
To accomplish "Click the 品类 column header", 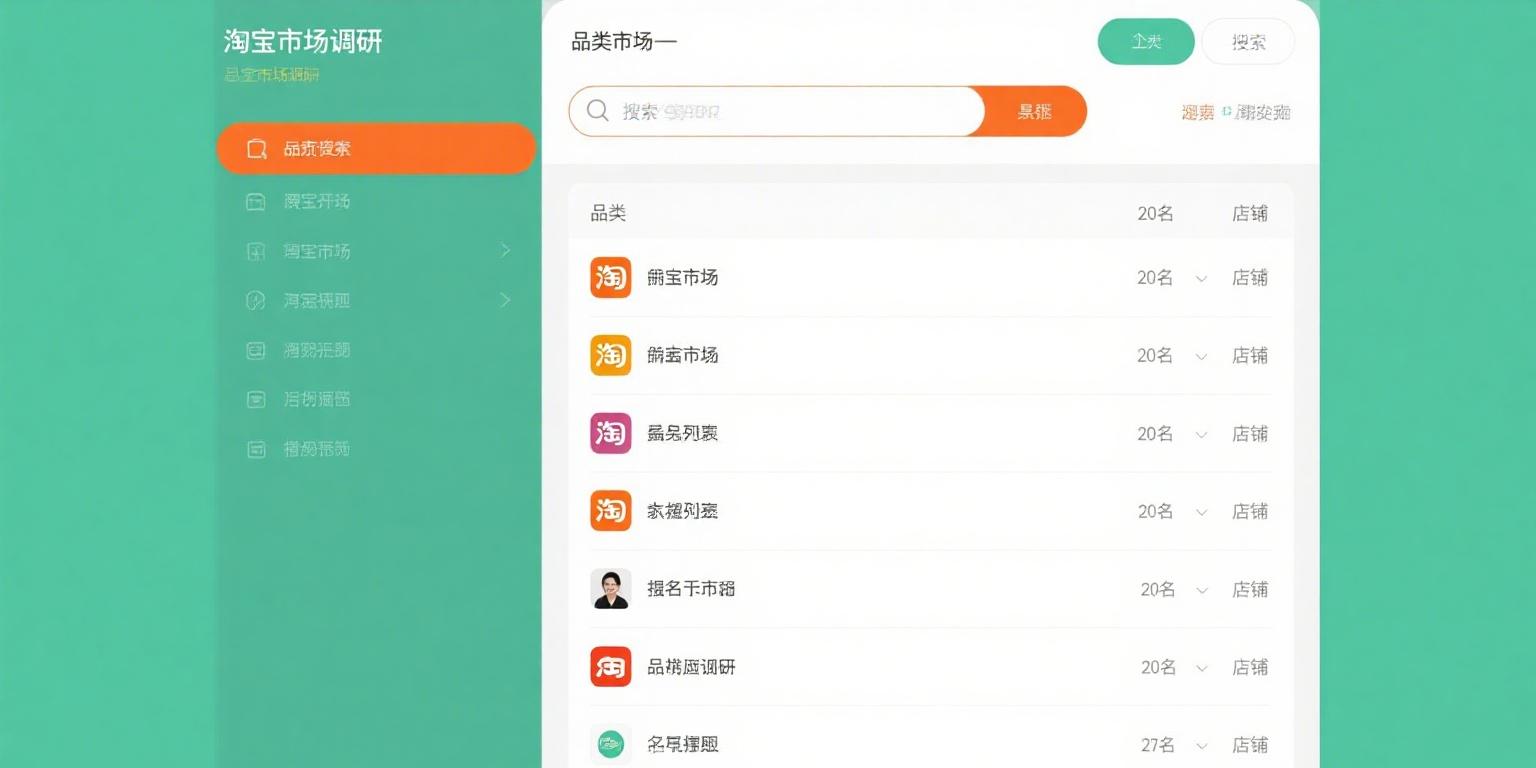I will tap(608, 213).
